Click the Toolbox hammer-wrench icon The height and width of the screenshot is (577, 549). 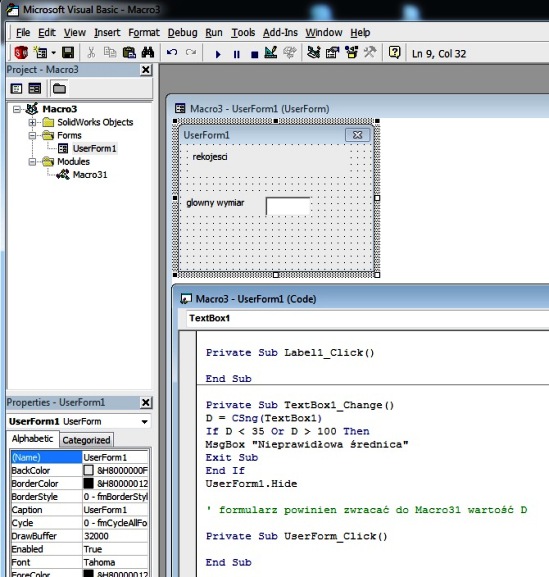click(370, 52)
